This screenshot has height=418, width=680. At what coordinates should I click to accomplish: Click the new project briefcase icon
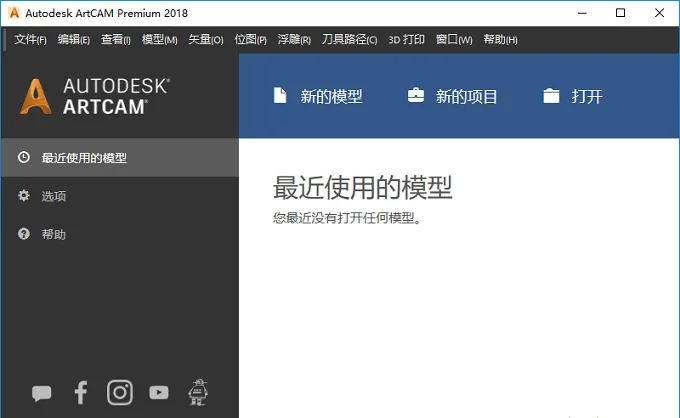click(416, 95)
